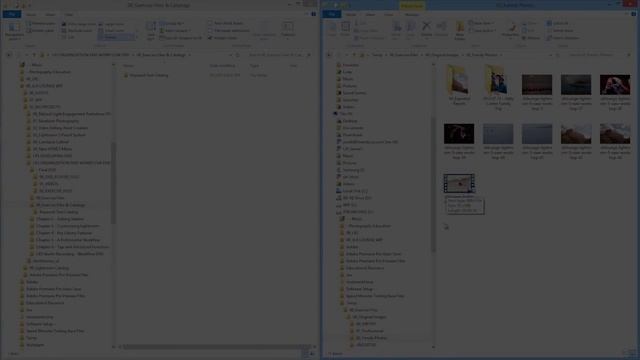Screen dimensions: 640x360
Task: Switch to Share tab in left window
Action: click(x=50, y=14)
